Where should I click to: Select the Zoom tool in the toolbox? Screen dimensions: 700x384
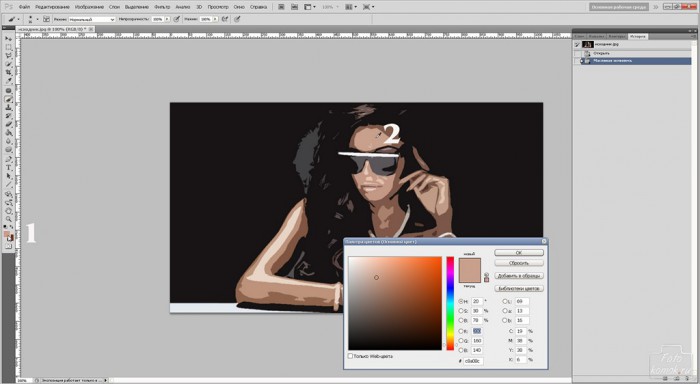[8, 219]
